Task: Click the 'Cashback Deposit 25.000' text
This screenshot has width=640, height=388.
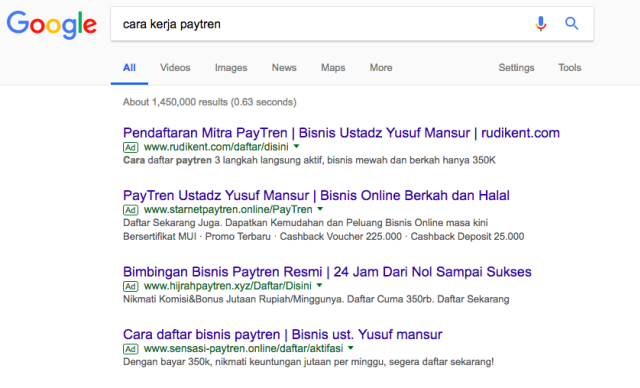Action: (x=467, y=237)
